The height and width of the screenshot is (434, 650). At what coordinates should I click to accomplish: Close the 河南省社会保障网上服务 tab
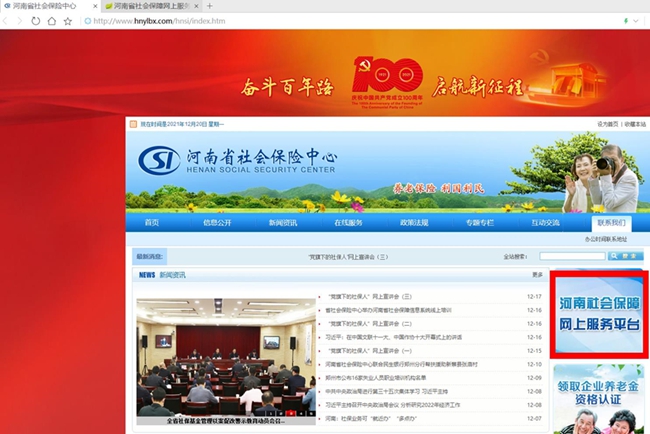[196, 6]
